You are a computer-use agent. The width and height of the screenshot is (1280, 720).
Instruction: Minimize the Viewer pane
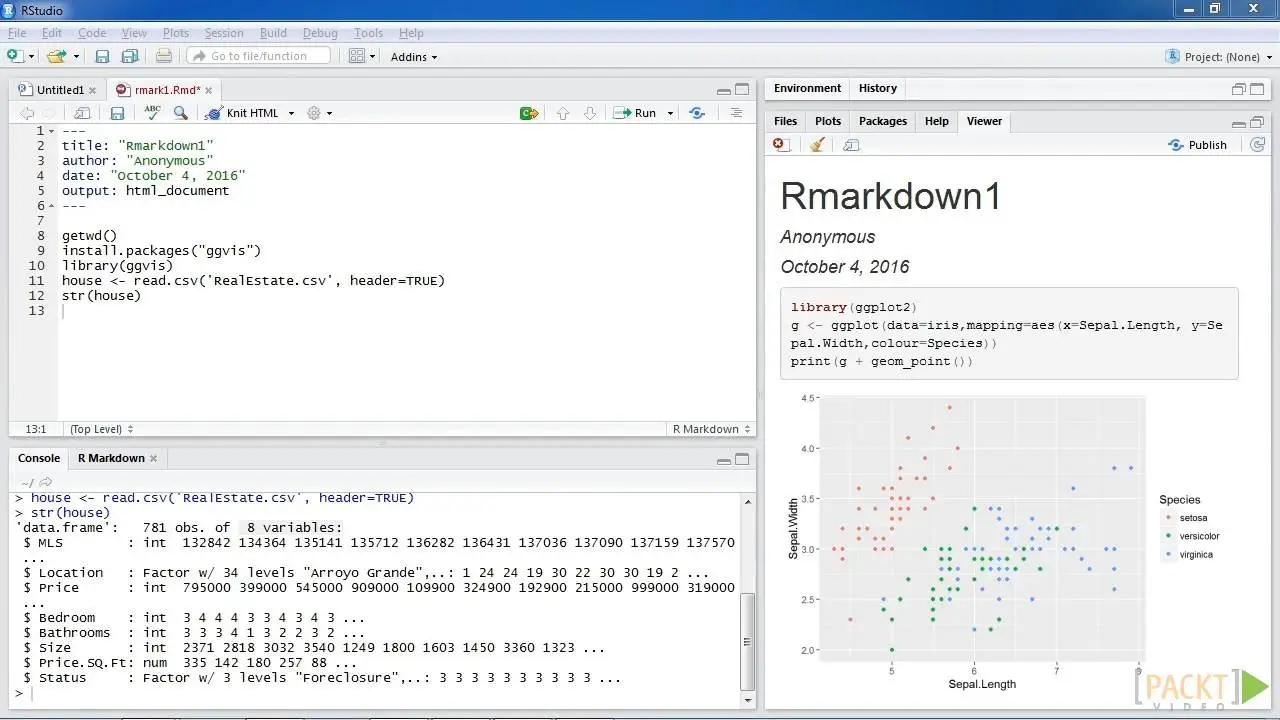[1238, 123]
